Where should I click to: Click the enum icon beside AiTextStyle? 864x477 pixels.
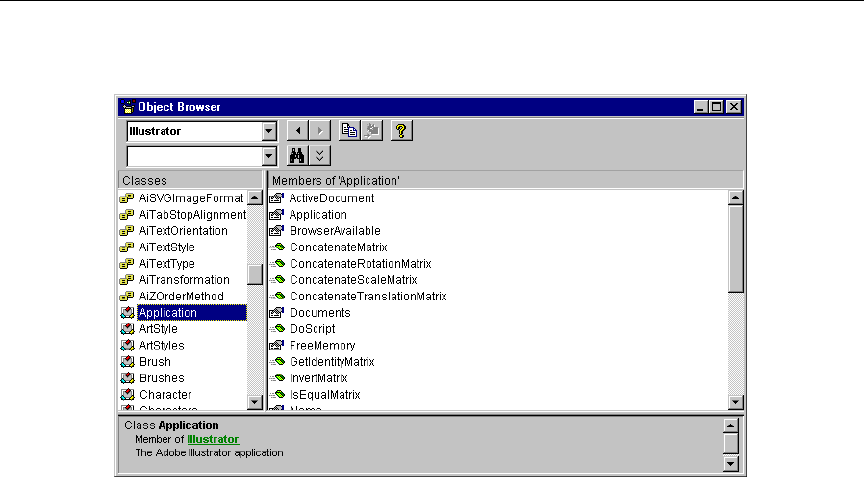click(127, 247)
